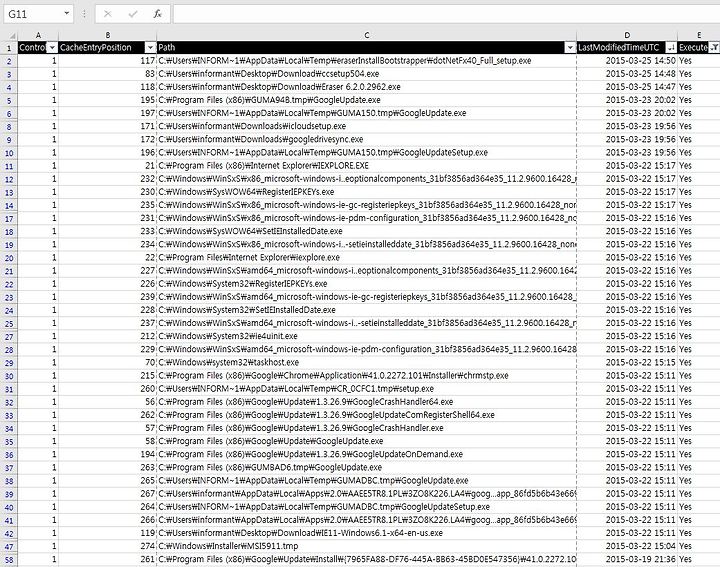Select the chrmstp.exe path cell
720x567 pixels.
pyautogui.click(x=366, y=376)
